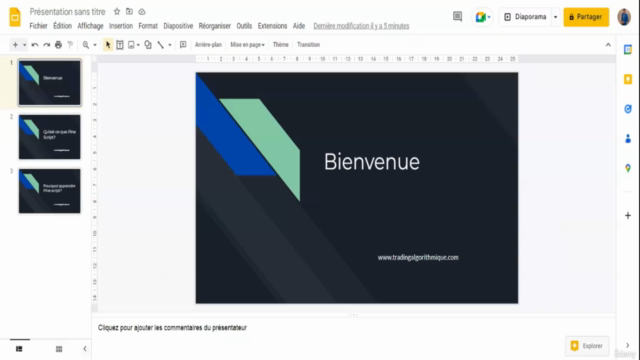Screen dimensions: 640x360
Task: Select slide 3 Pourquoi apprendre thumbnail
Action: click(x=49, y=191)
